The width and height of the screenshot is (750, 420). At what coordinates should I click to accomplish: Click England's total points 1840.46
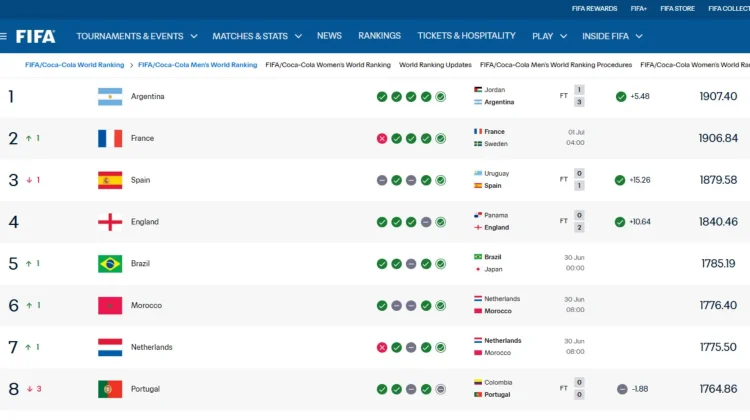coord(718,222)
